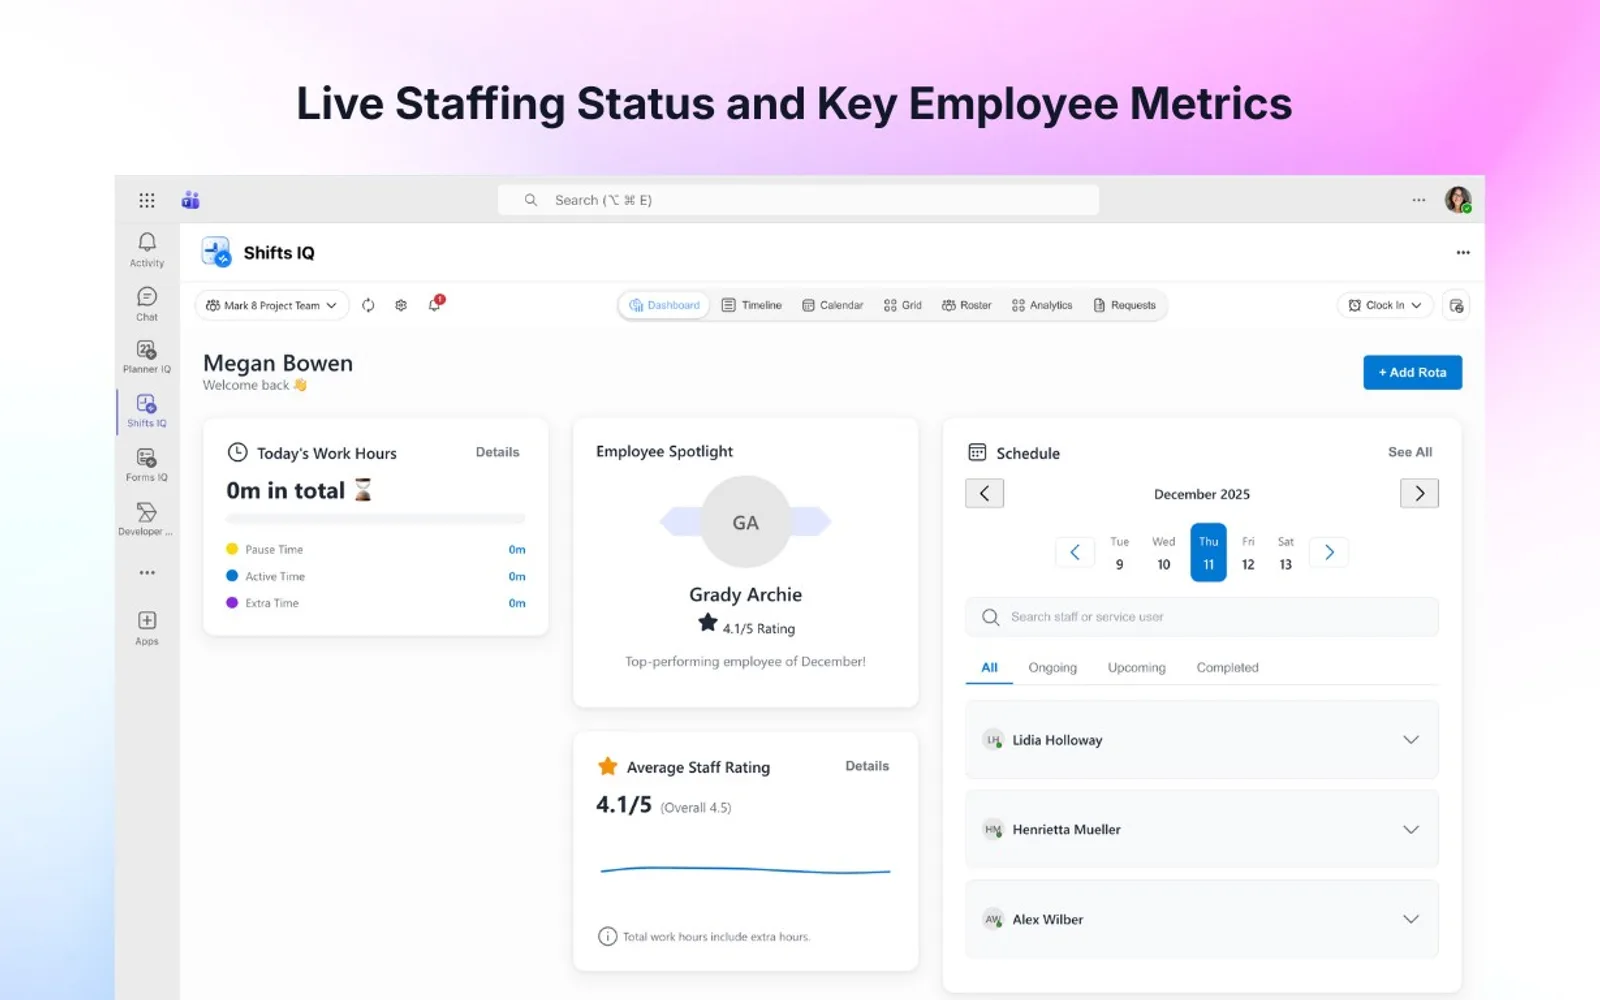
Task: Open notifications bell with red badge
Action: [x=435, y=304]
